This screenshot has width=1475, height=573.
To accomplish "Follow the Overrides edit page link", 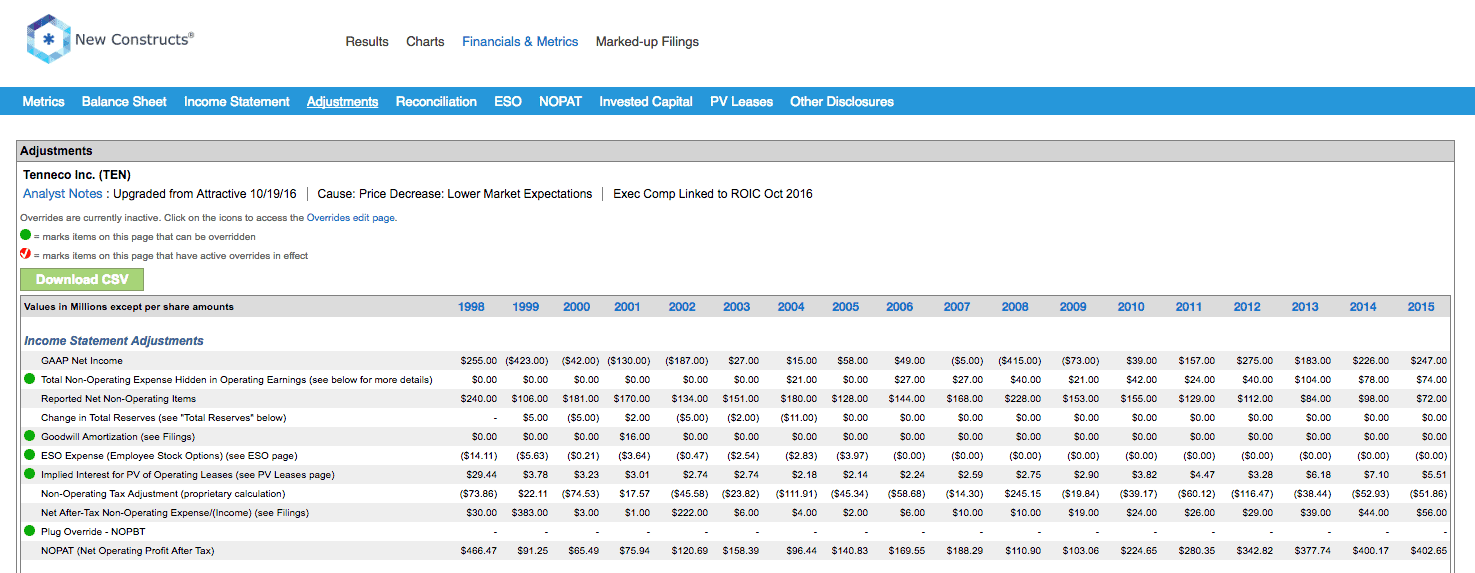I will [351, 217].
